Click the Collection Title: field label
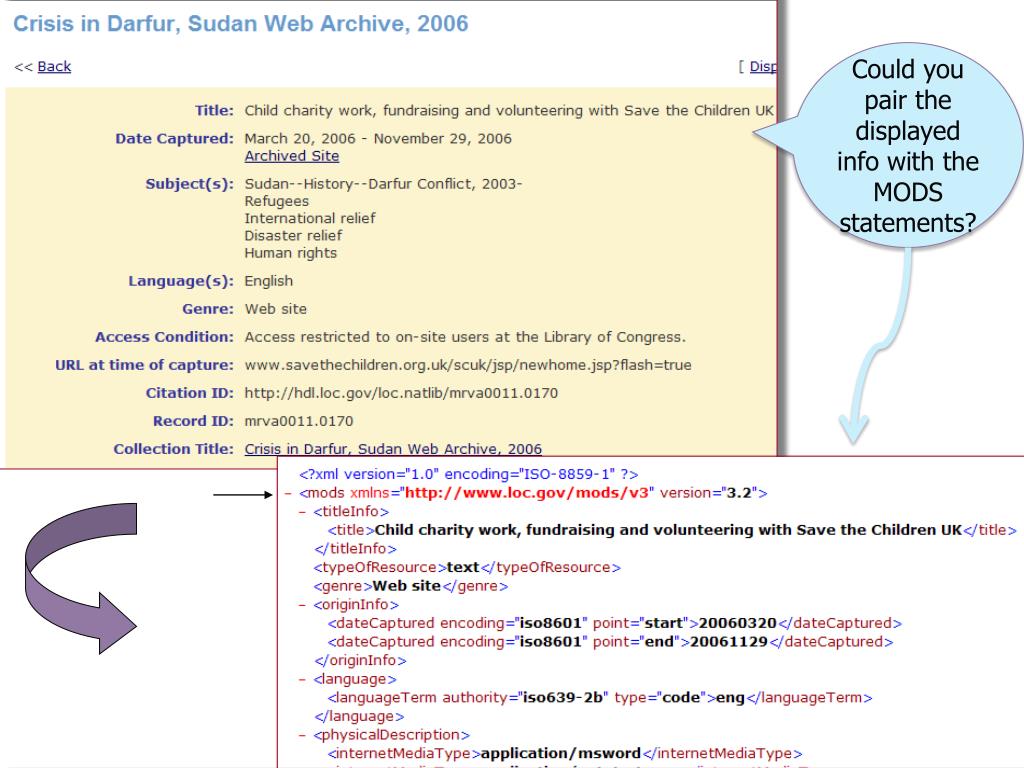The width and height of the screenshot is (1024, 768). (x=174, y=449)
